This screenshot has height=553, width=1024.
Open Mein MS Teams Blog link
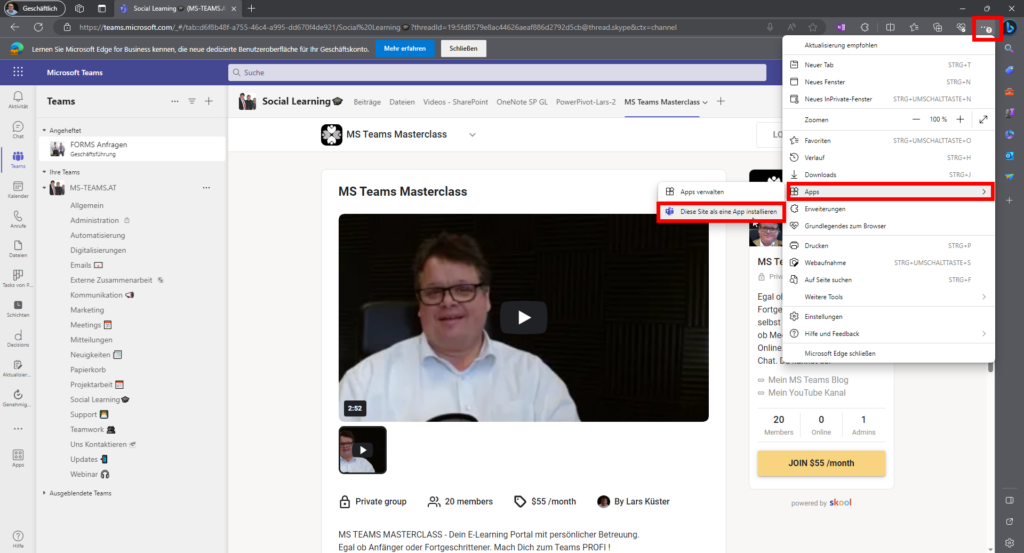(808, 379)
